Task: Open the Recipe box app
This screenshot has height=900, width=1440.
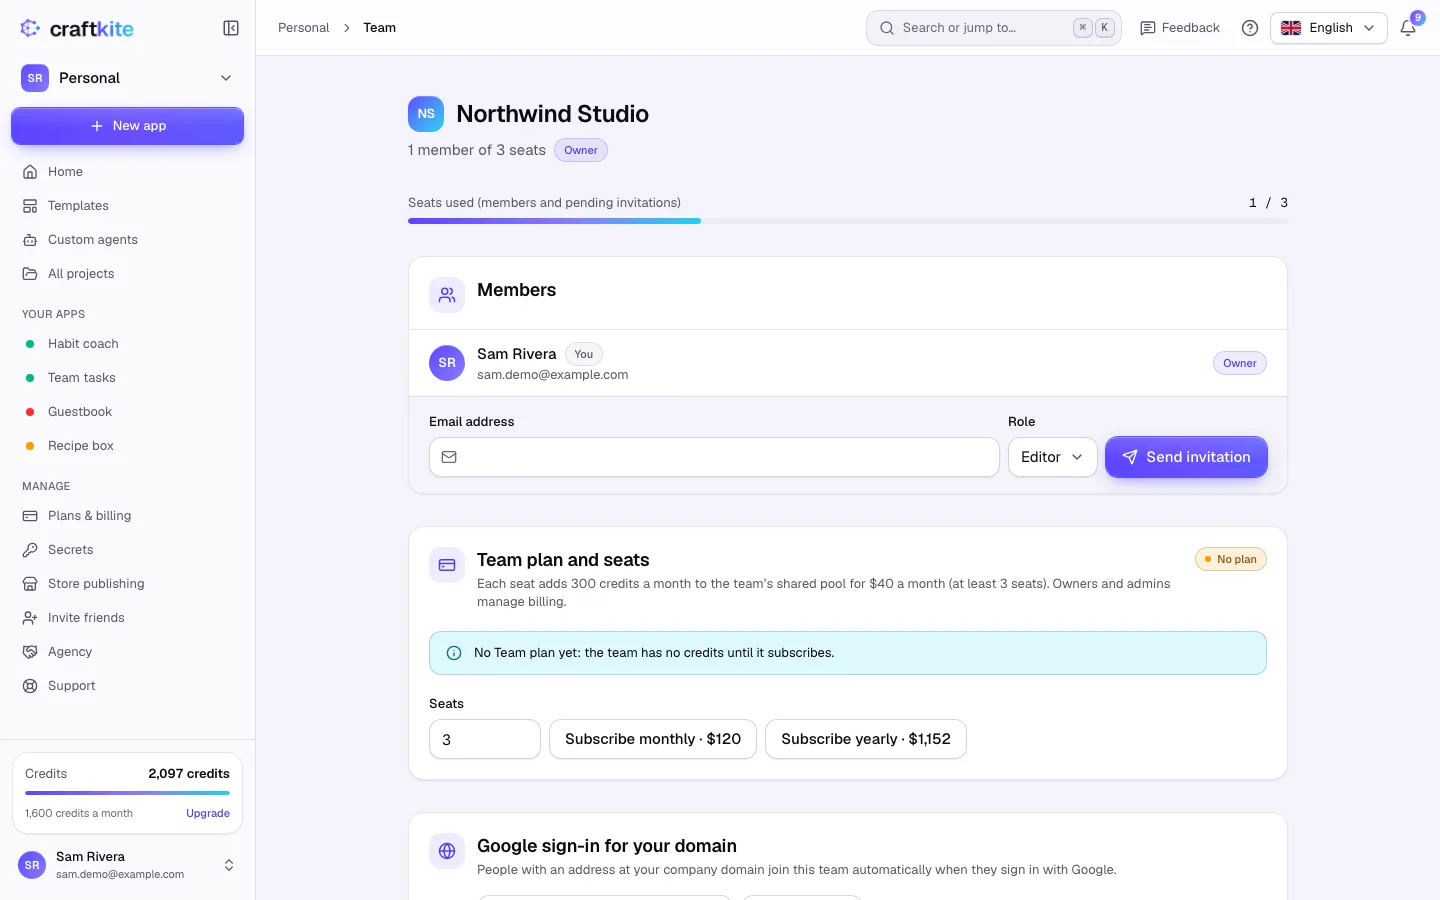Action: [127, 446]
